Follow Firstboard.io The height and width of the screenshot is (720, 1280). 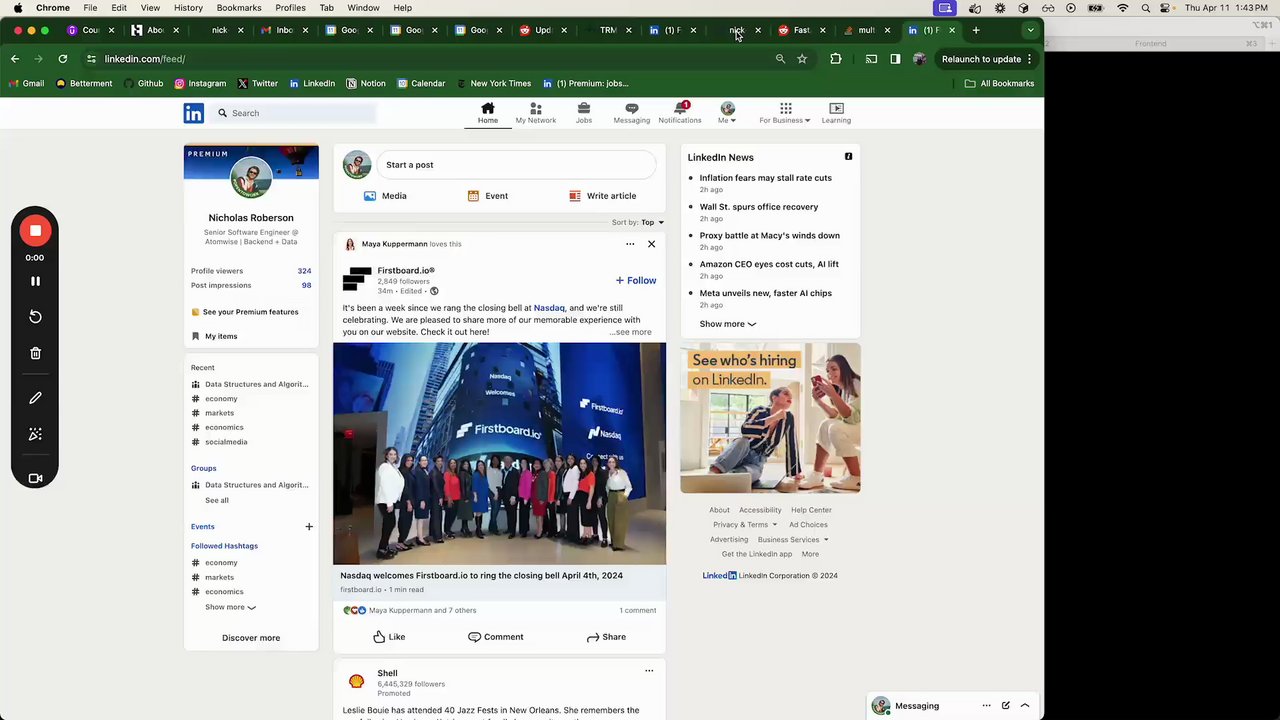pyautogui.click(x=636, y=281)
